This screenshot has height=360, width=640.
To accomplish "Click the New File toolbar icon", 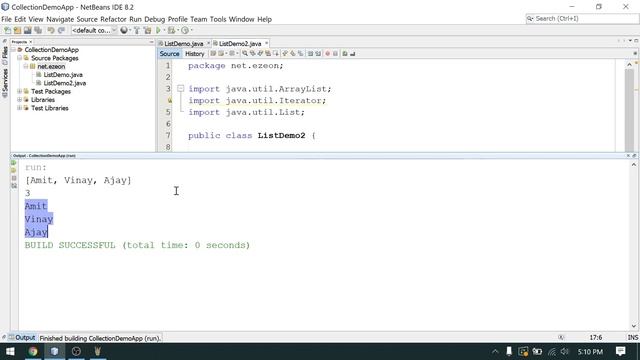I will [7, 30].
